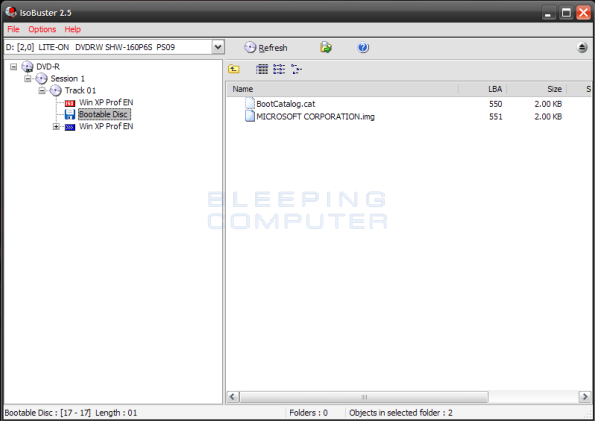Click the horizontal scrollbar right arrow
The height and width of the screenshot is (421, 595).
(x=585, y=397)
